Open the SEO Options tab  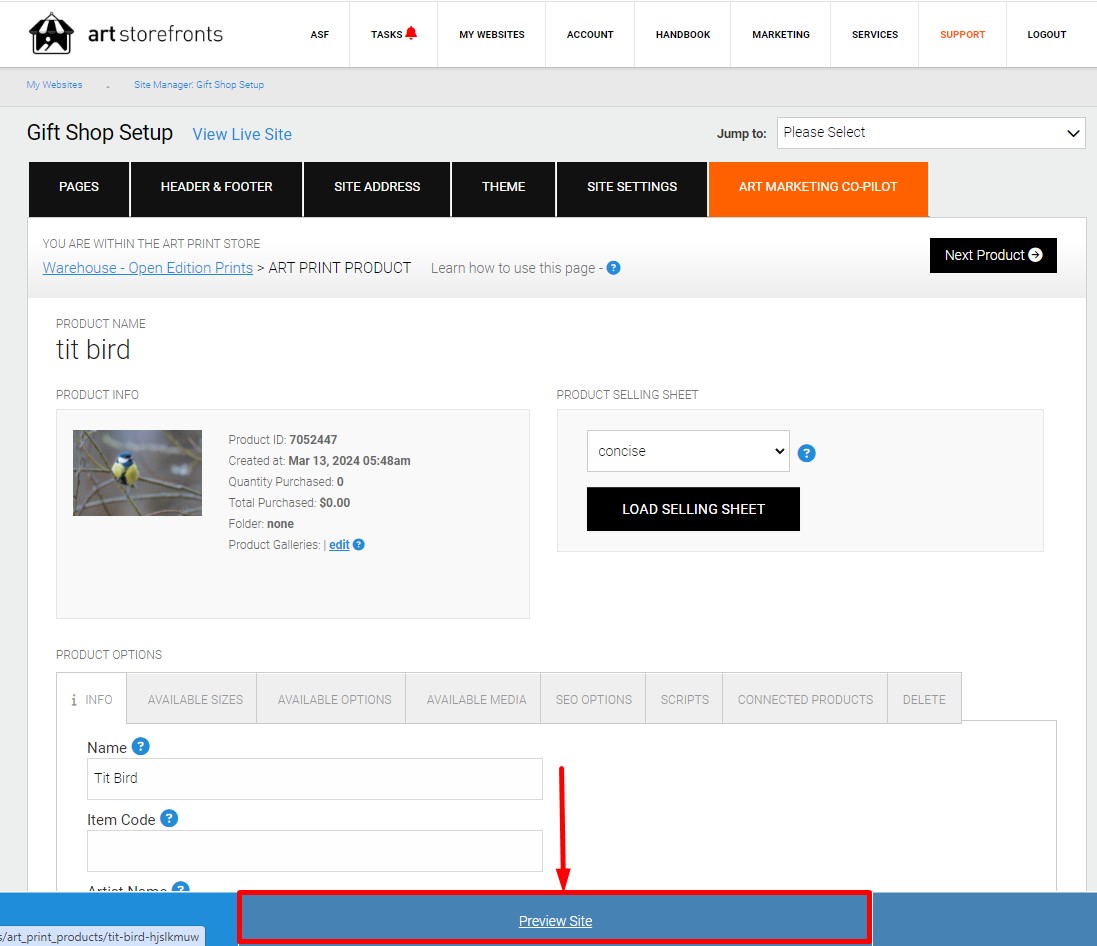click(593, 699)
